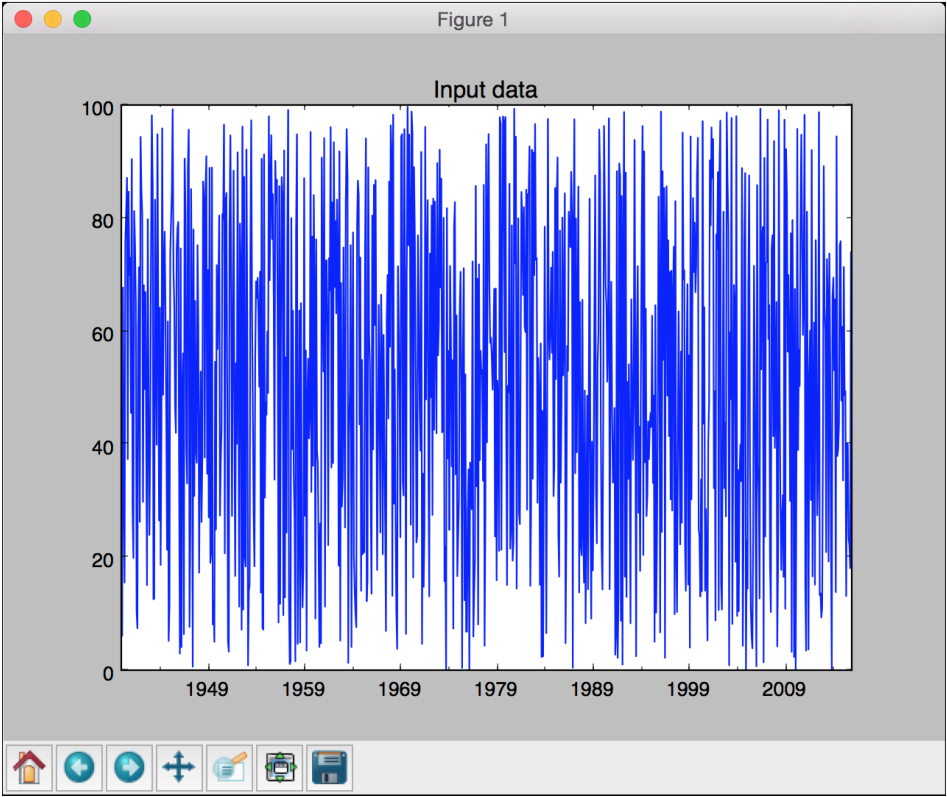Maximize the window with the green button
Screen dimensions: 947x797
point(81,19)
